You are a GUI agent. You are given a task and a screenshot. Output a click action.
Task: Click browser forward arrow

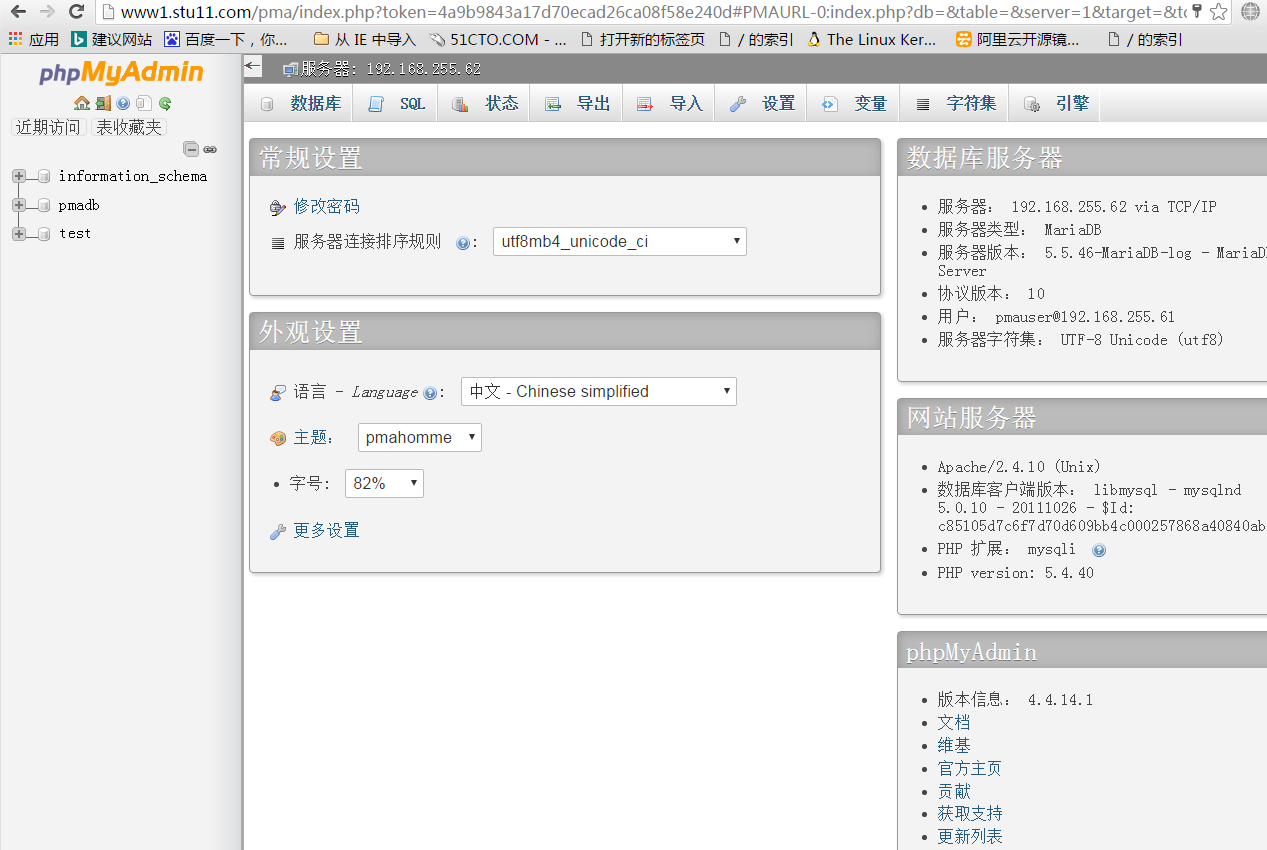(47, 12)
